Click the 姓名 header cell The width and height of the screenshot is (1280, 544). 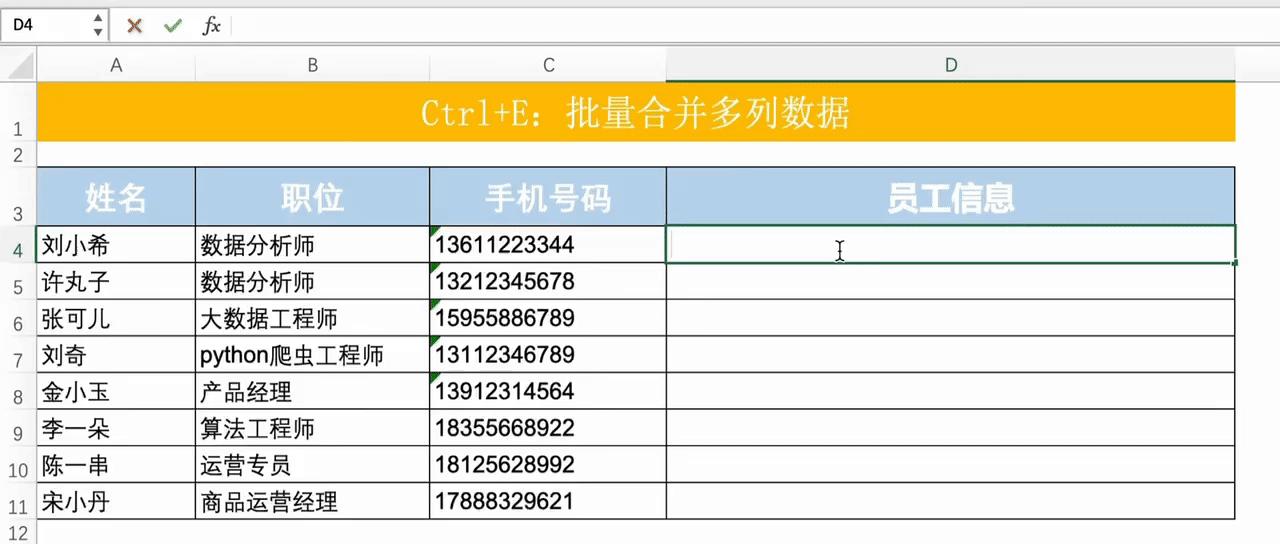(x=116, y=197)
